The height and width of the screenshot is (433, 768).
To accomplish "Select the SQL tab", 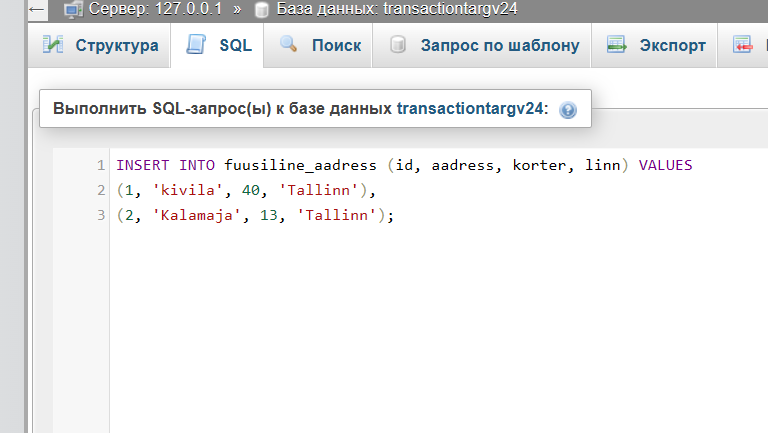I will (x=217, y=46).
